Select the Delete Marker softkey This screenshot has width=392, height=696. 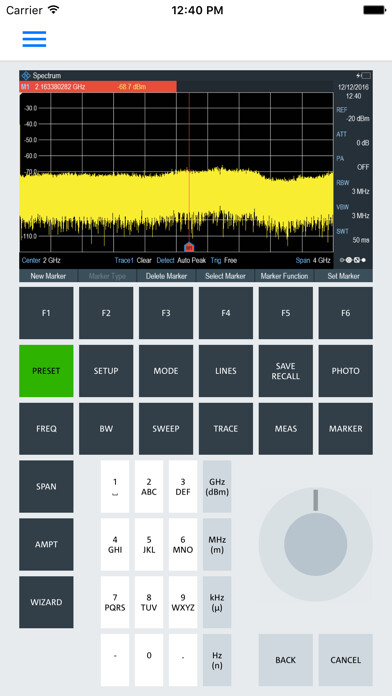[166, 276]
